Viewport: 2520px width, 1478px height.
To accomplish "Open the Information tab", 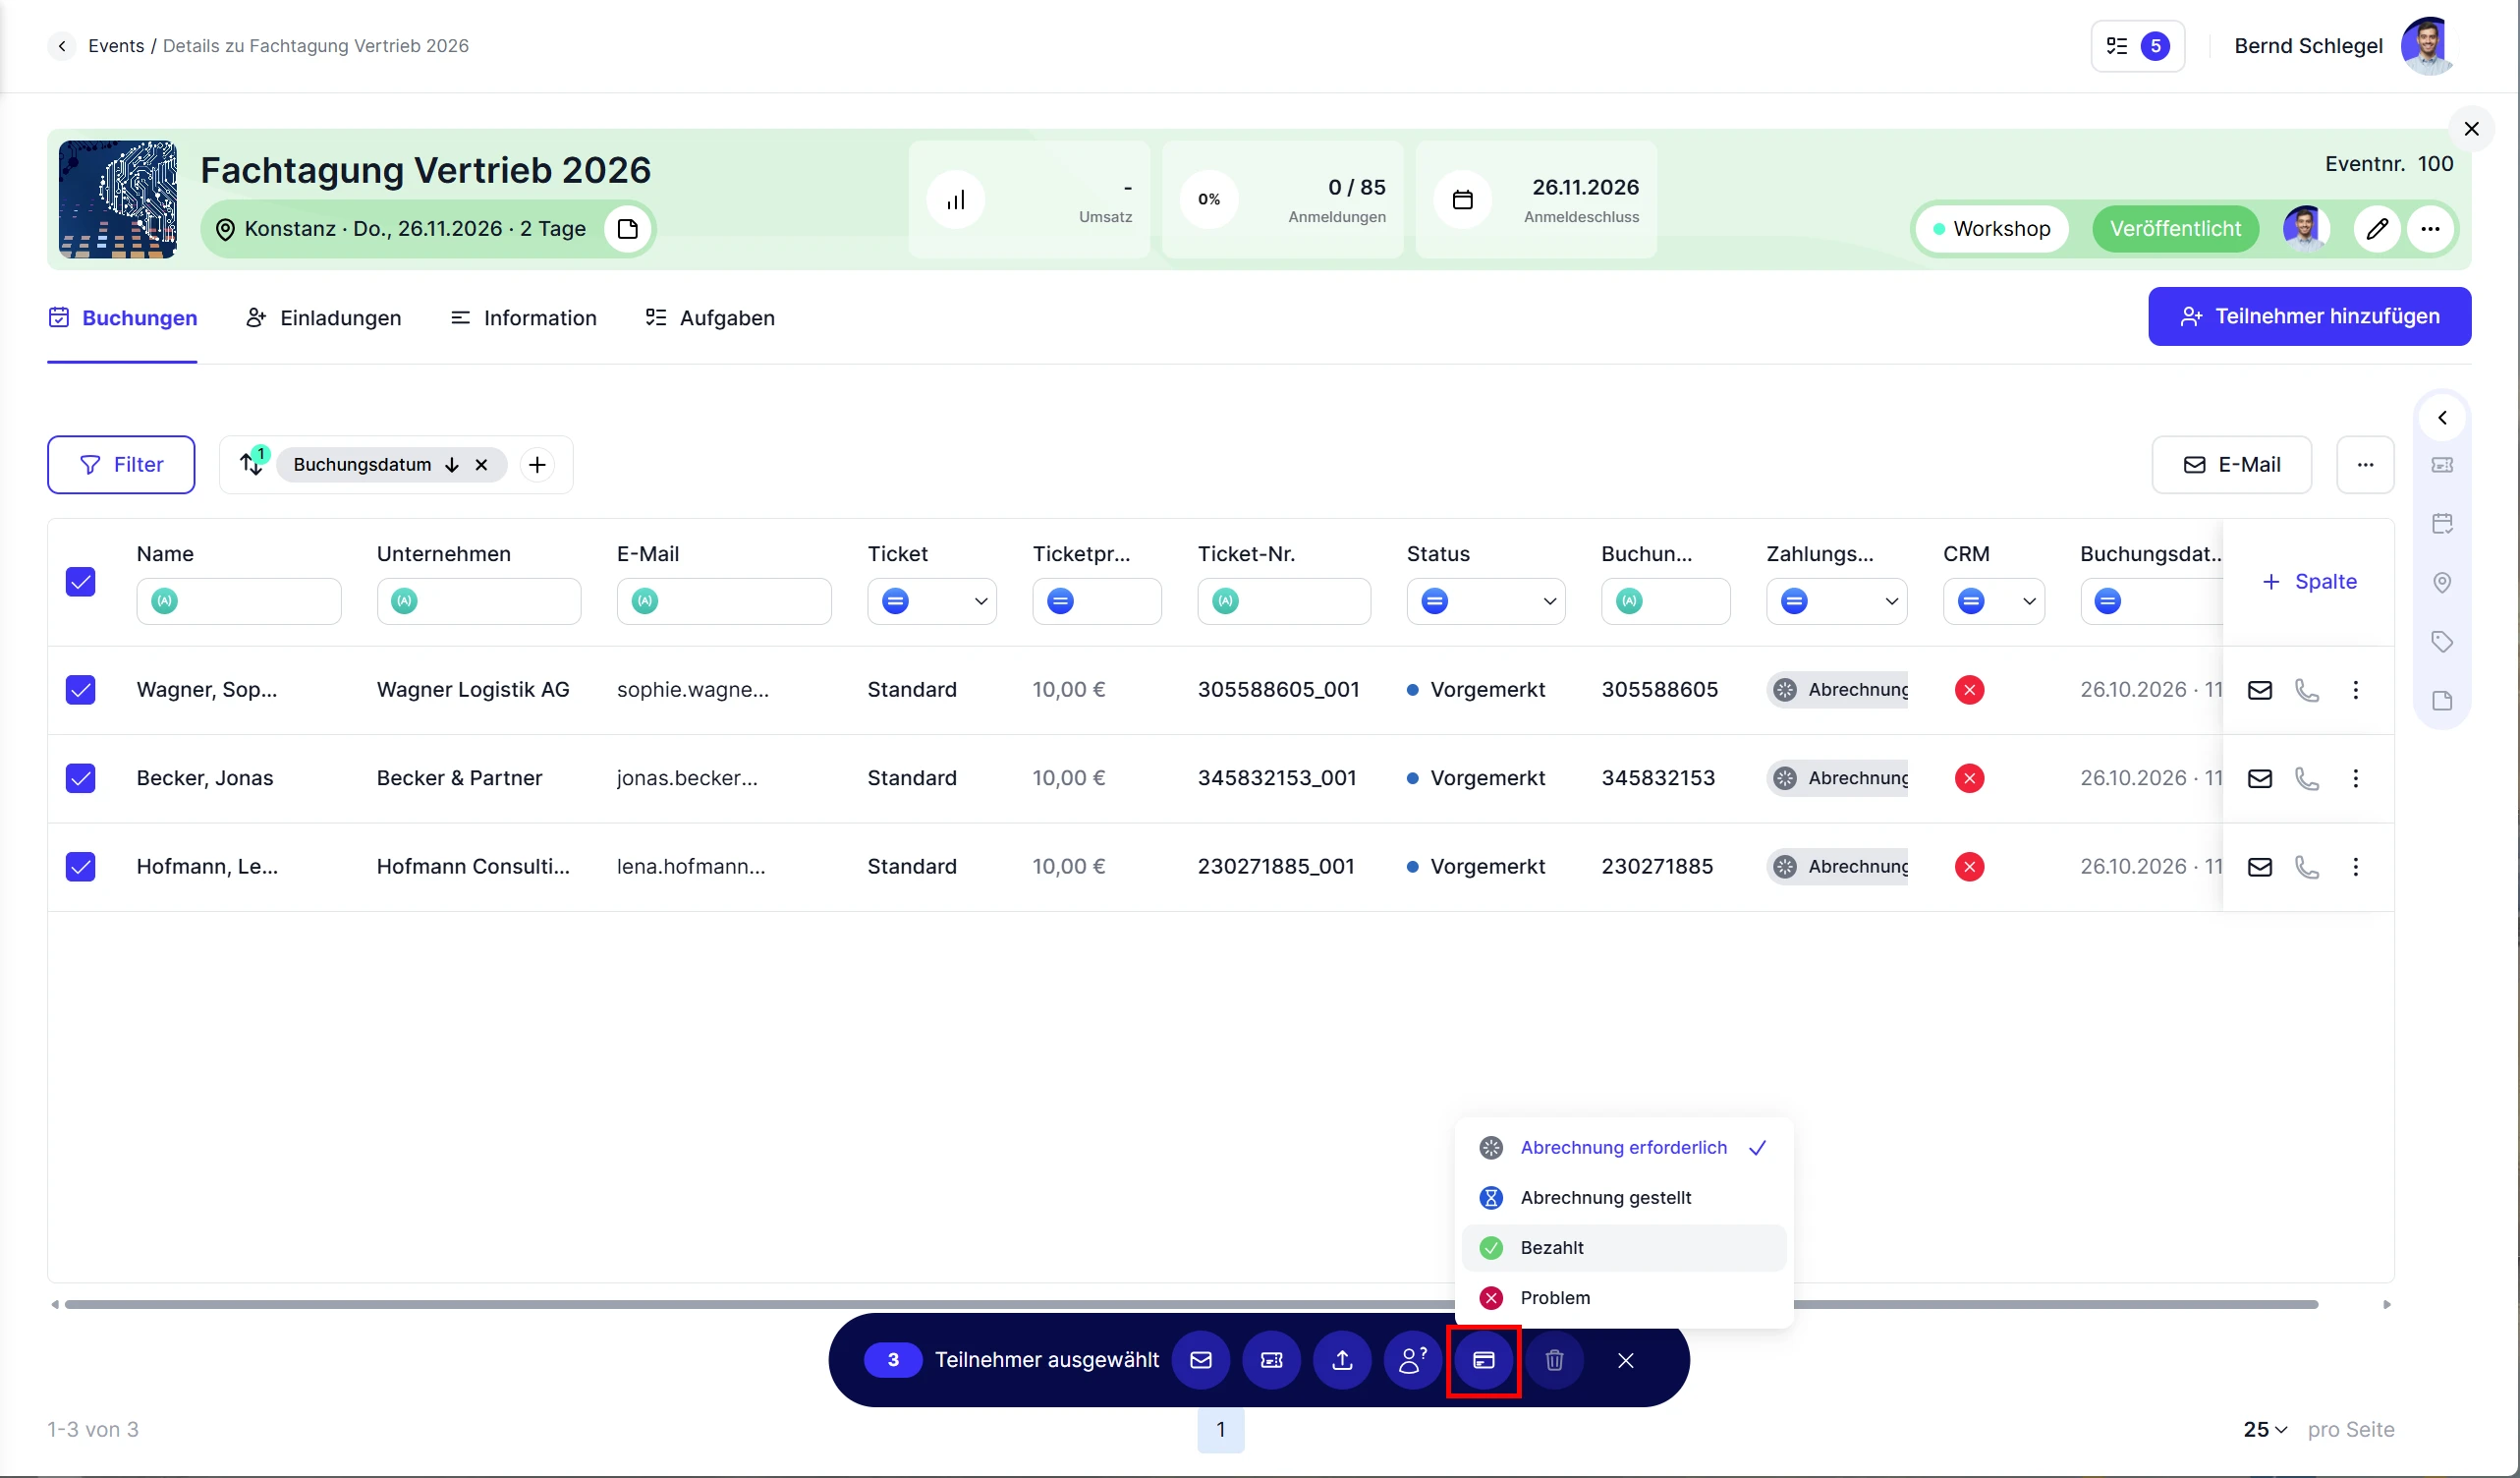I will point(523,318).
